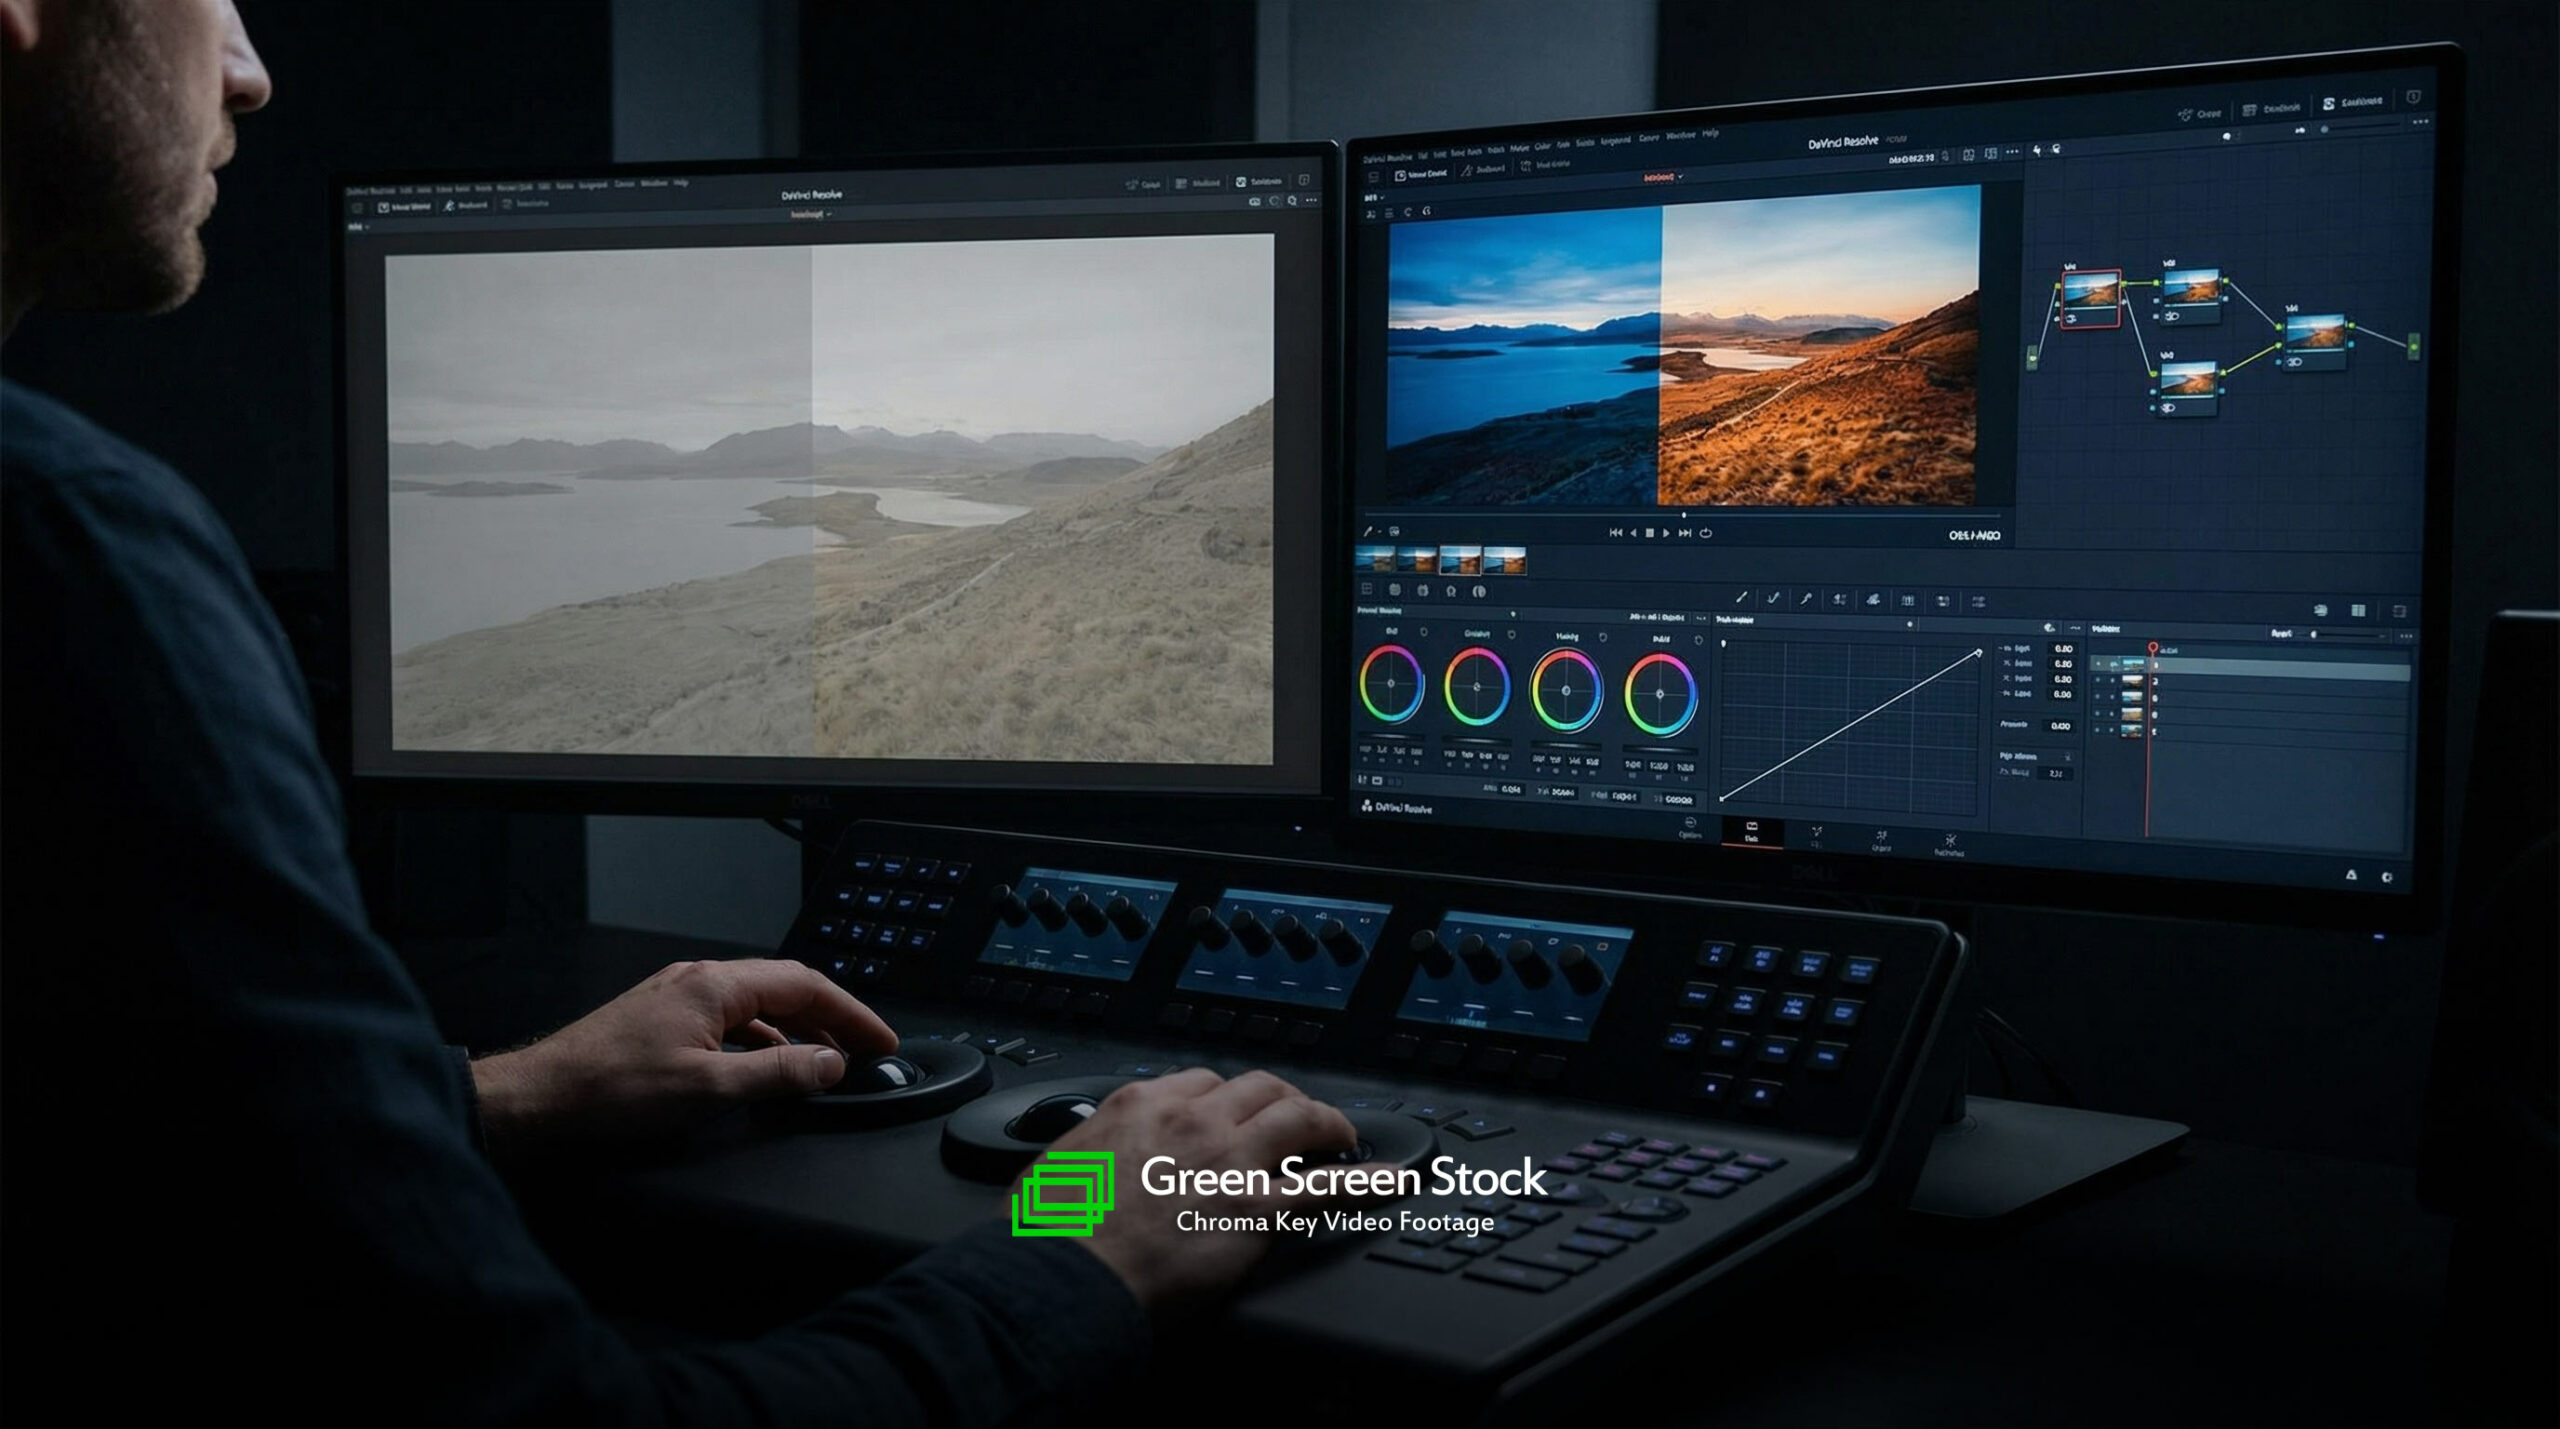Screen dimensions: 2560x1429
Task: Open the Help menu on the right monitor
Action: tap(1710, 133)
